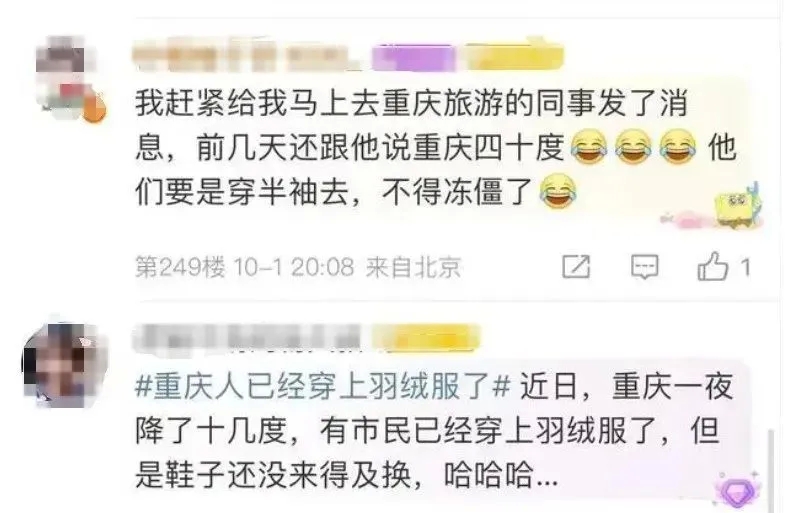Click the yellow badge beside second username
Image resolution: width=785 pixels, height=513 pixels.
(430, 337)
